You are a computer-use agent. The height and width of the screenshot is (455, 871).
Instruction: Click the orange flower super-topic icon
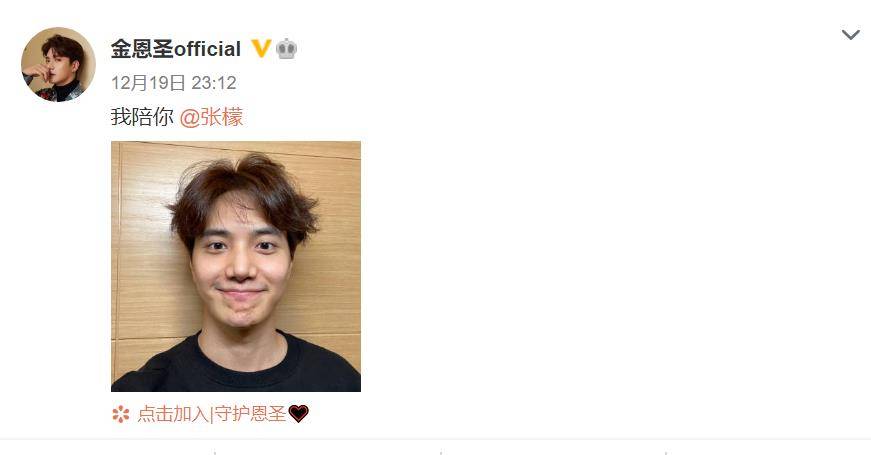tap(121, 414)
